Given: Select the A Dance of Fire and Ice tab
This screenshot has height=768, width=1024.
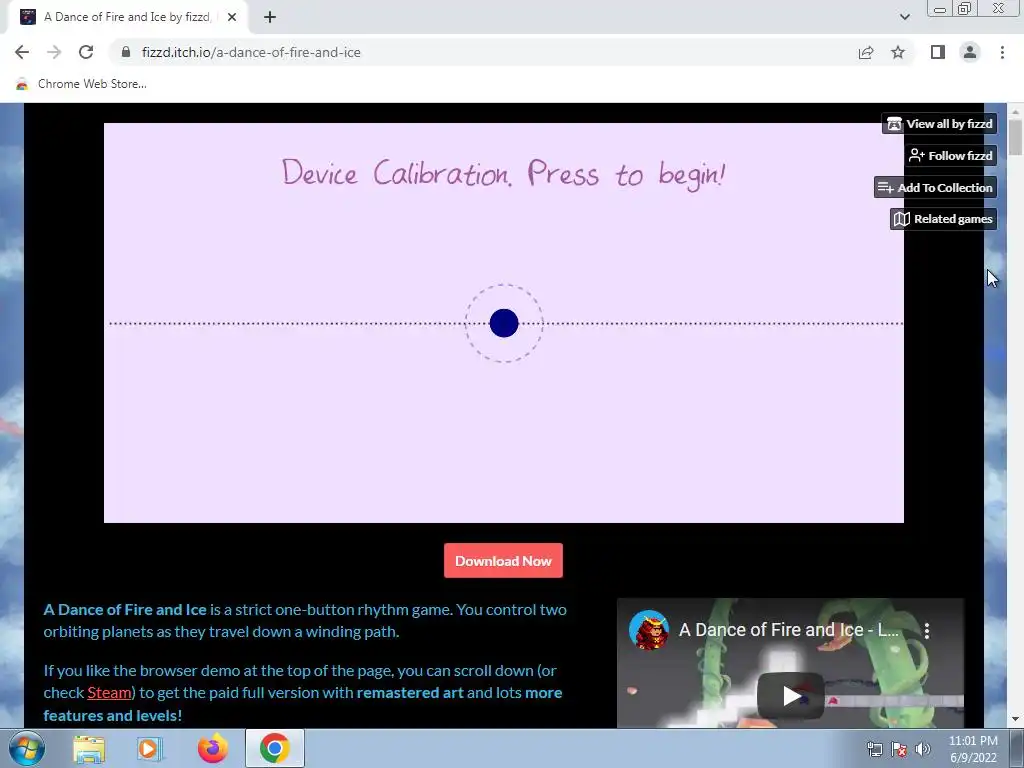Looking at the screenshot, I should point(127,17).
